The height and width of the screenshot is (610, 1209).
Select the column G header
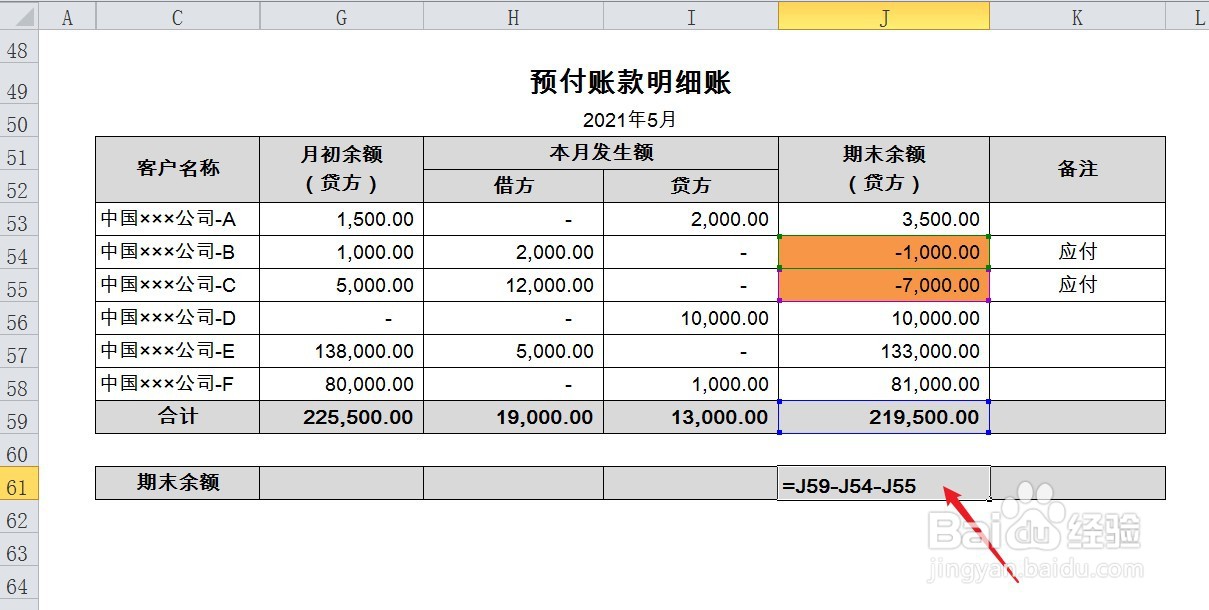click(x=341, y=16)
